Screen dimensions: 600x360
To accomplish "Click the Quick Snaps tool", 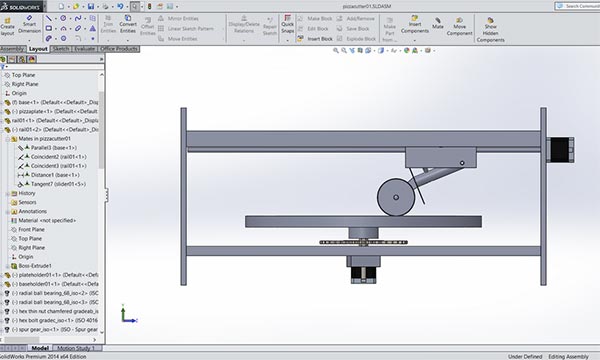I will [287, 24].
